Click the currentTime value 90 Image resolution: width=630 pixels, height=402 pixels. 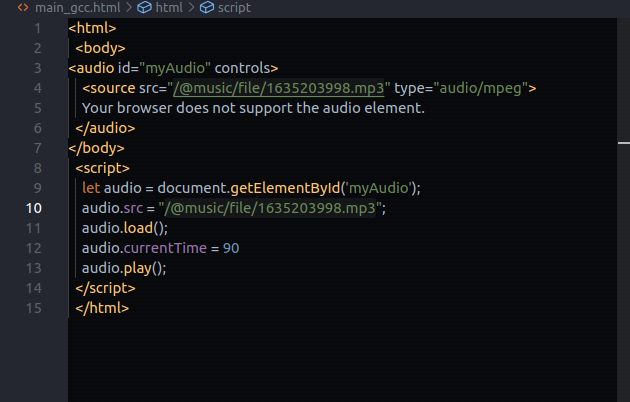point(231,248)
